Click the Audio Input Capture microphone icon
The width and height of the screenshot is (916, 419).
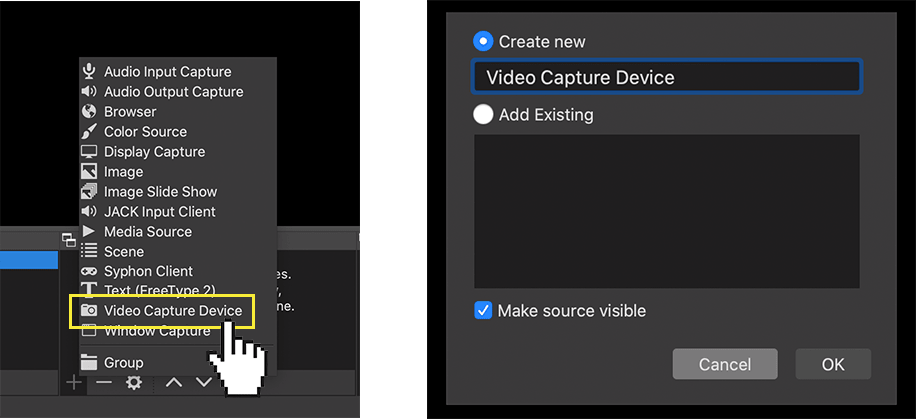89,72
